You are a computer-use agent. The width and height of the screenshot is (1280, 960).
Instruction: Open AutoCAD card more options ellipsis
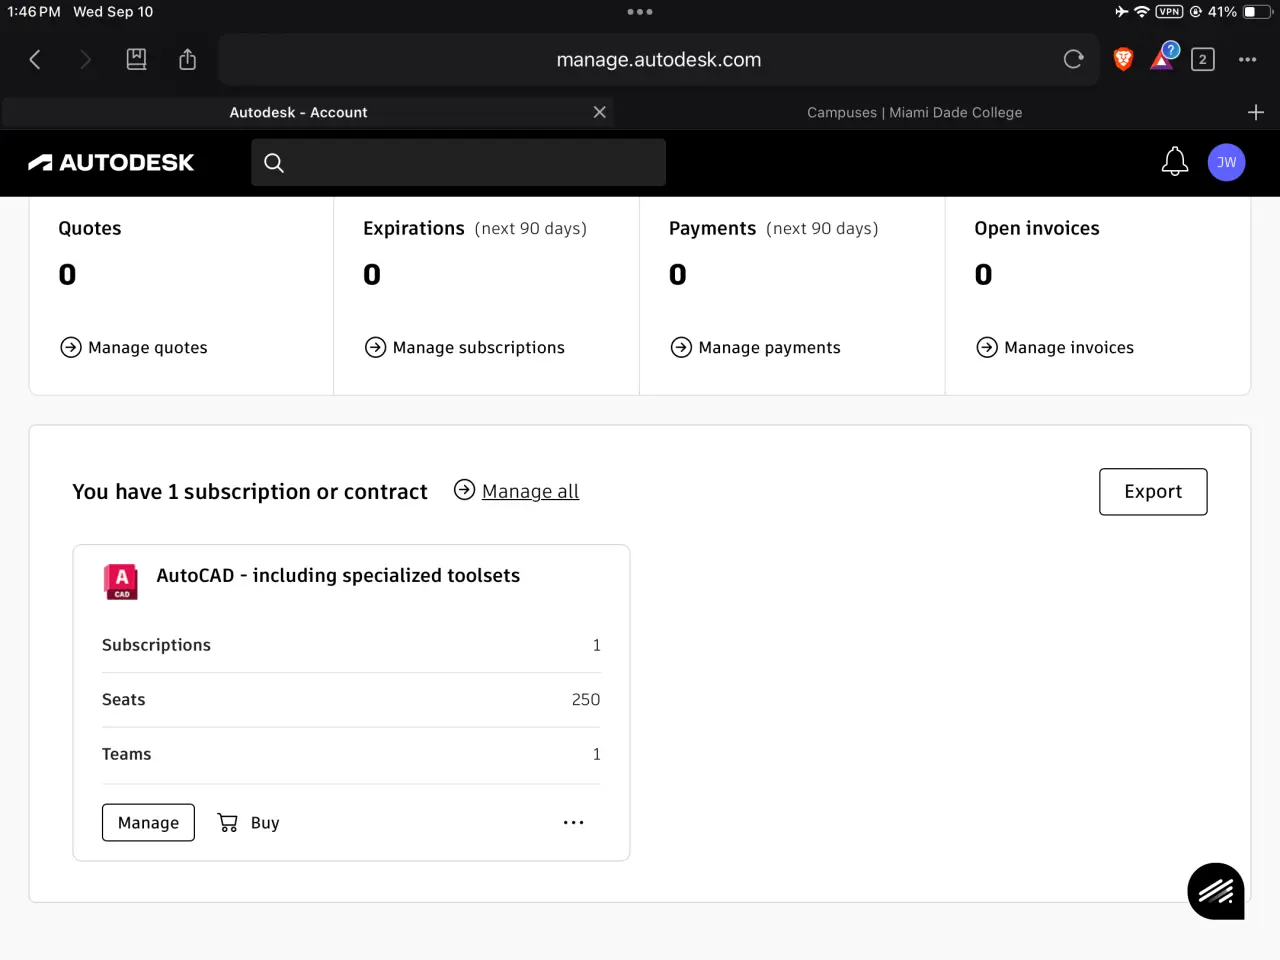(573, 823)
